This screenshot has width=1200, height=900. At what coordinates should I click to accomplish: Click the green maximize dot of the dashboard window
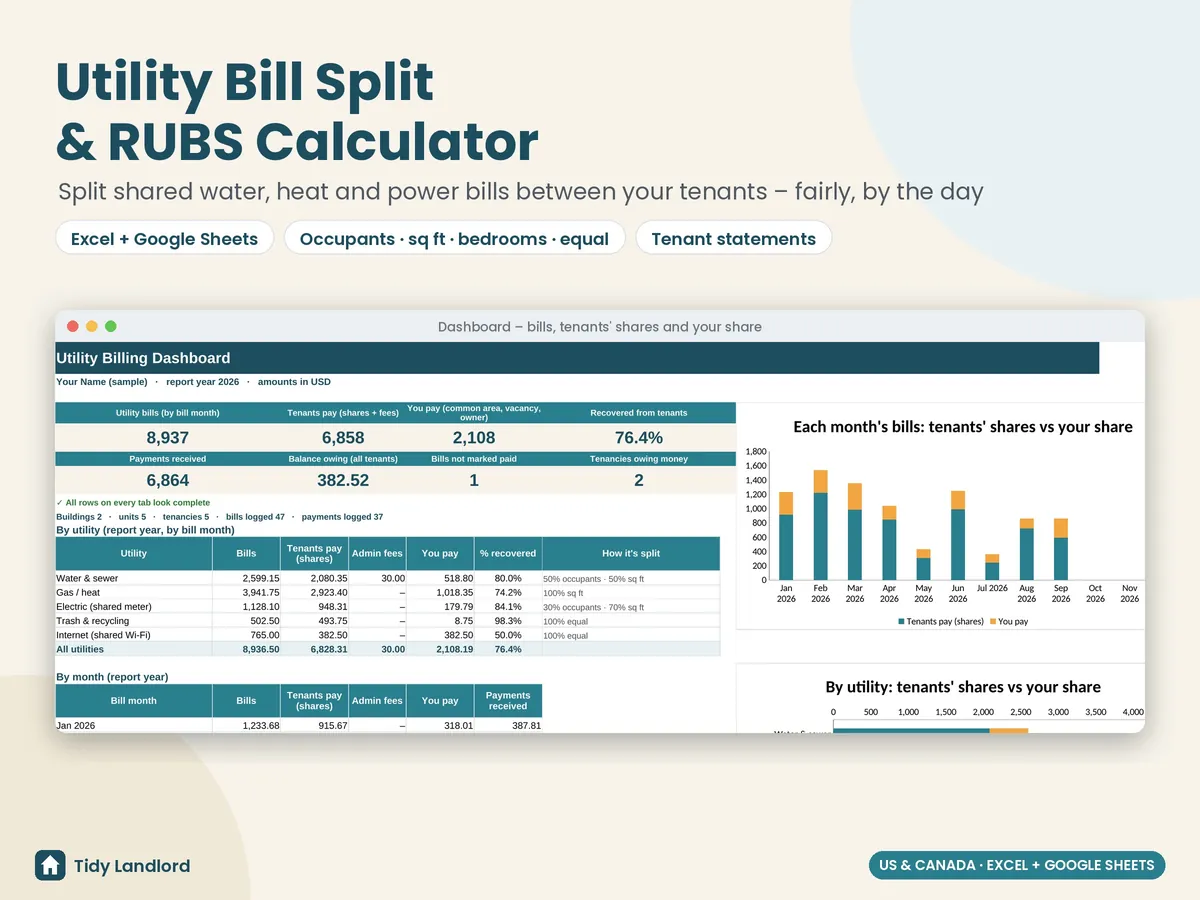pos(111,326)
